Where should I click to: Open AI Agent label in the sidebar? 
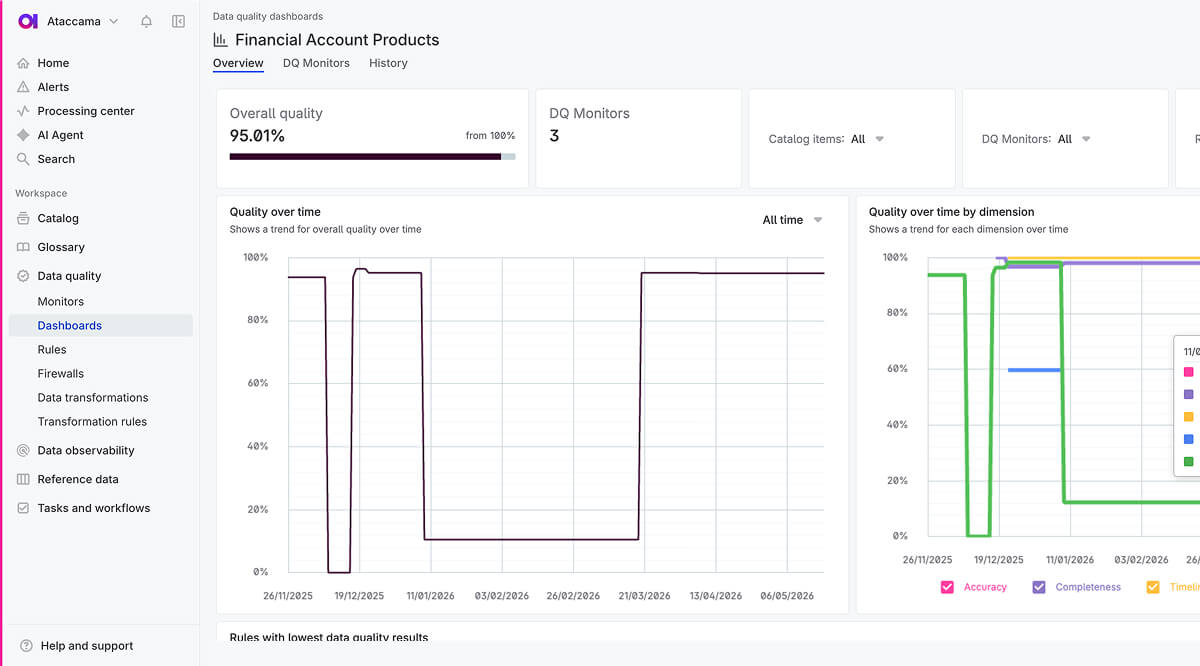pos(61,135)
